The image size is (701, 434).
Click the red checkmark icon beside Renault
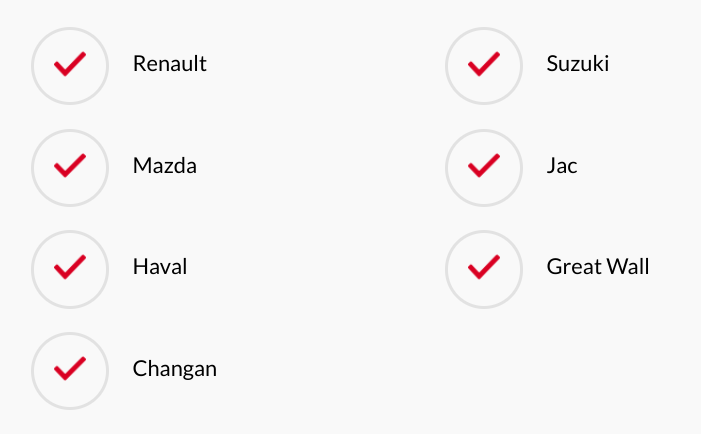pyautogui.click(x=70, y=66)
